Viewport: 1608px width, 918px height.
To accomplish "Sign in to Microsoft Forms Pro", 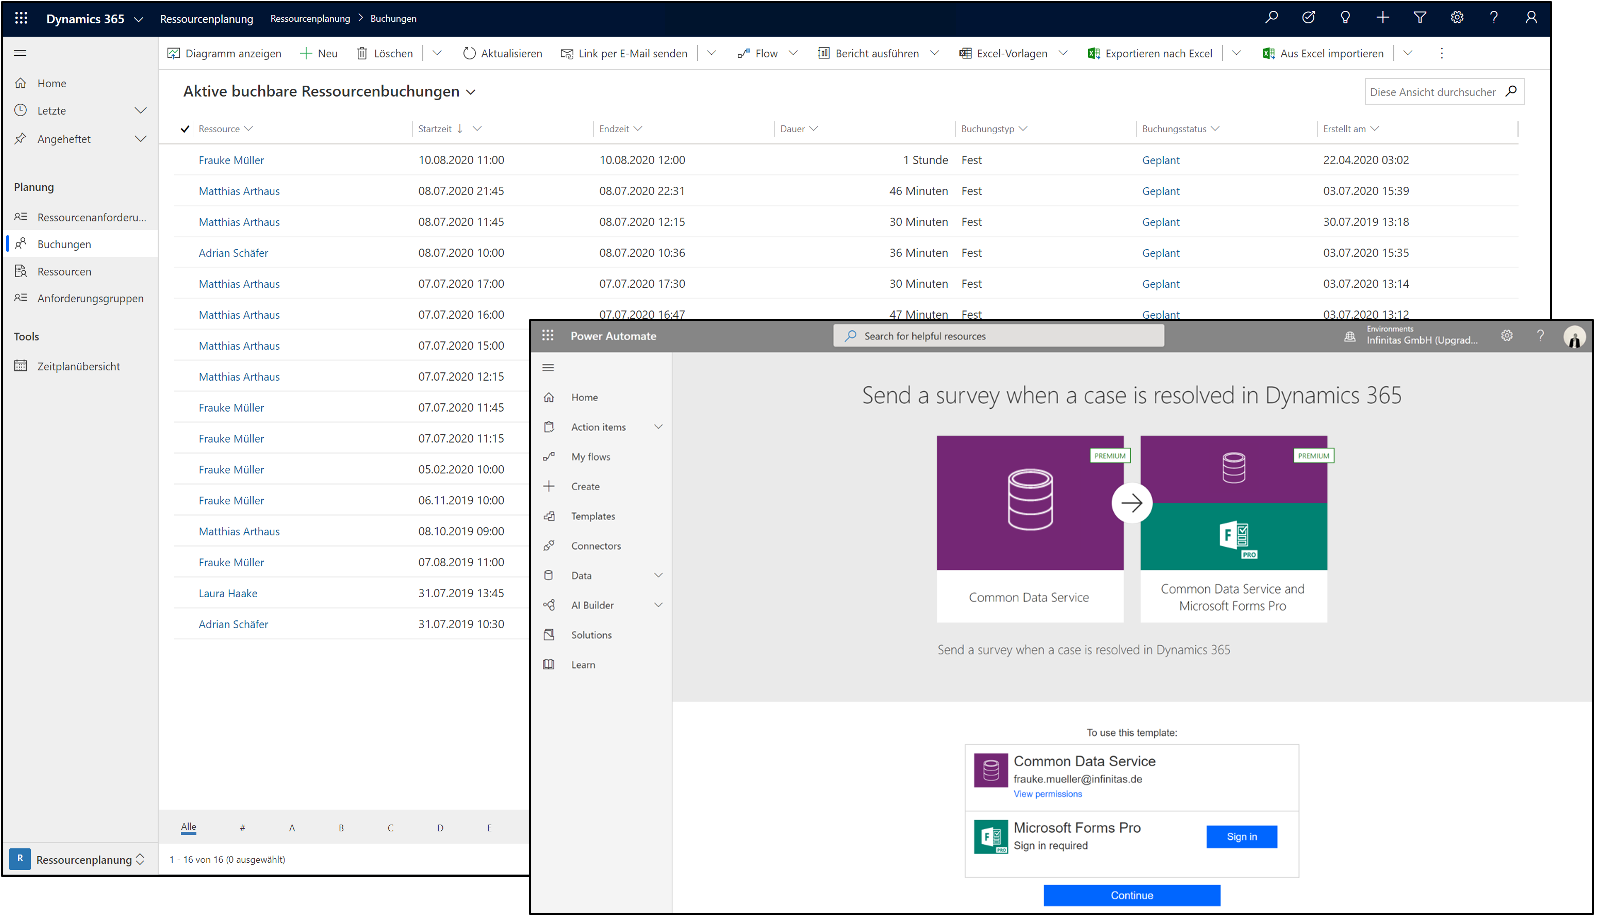I will (1241, 836).
